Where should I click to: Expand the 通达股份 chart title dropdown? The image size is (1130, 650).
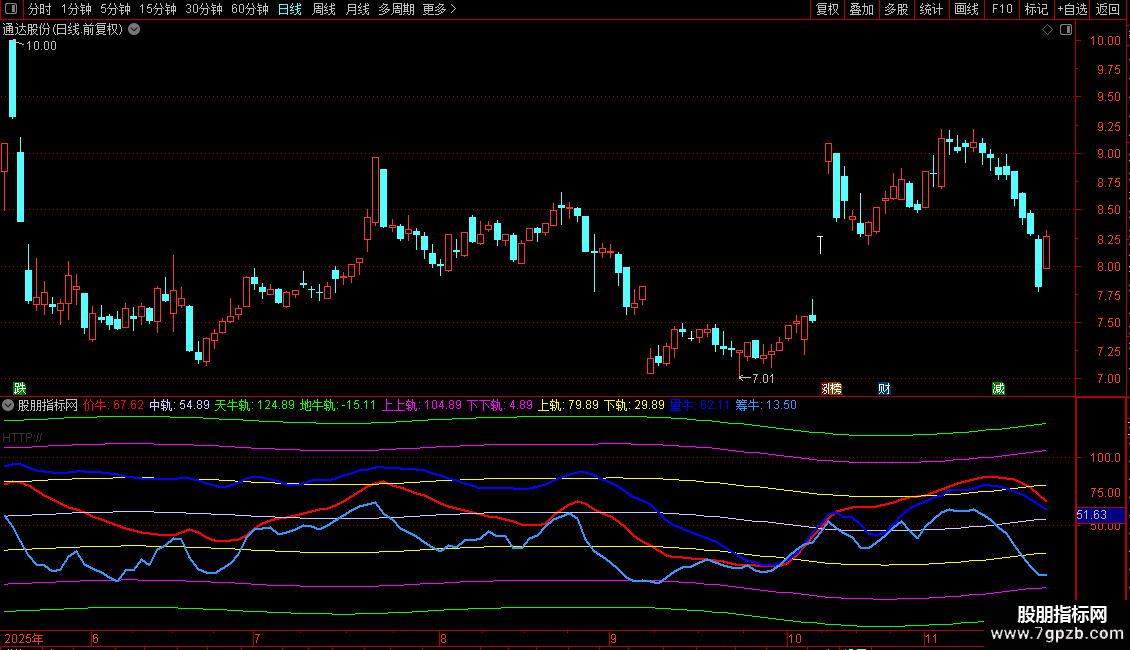tap(134, 30)
